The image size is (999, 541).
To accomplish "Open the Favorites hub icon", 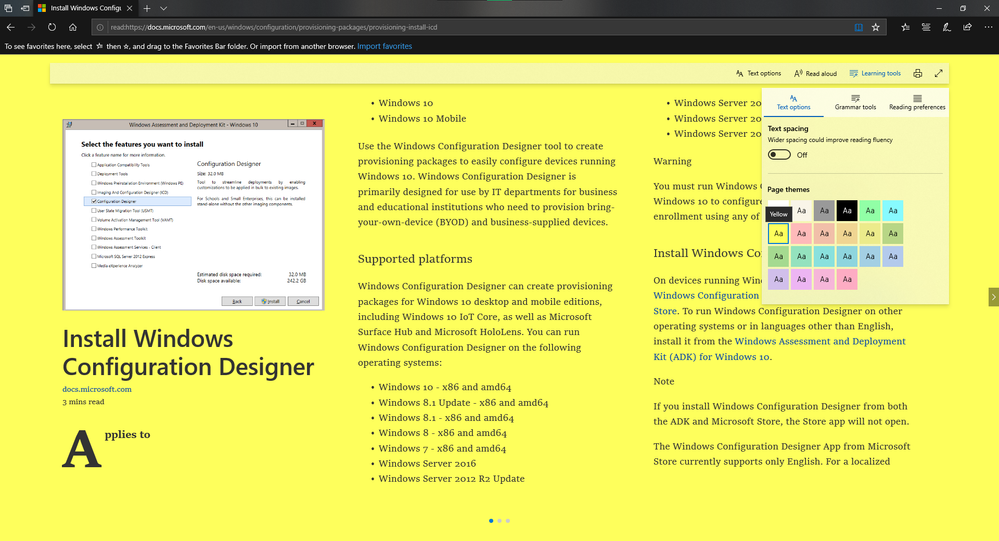I will [x=905, y=27].
